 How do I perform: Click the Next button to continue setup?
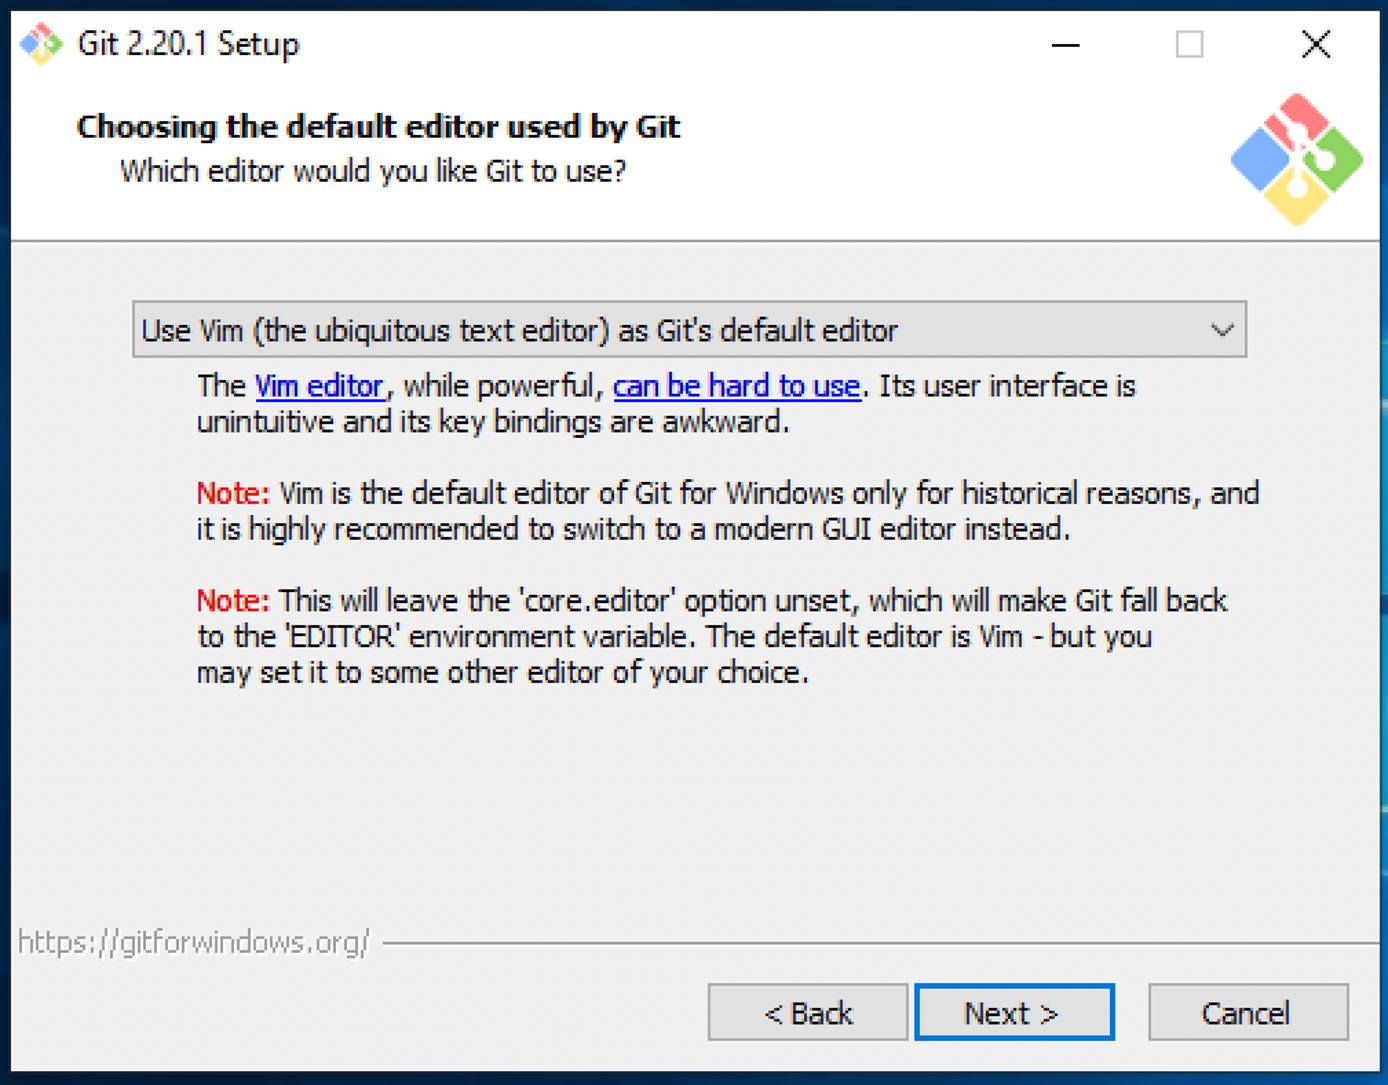(x=1013, y=1012)
